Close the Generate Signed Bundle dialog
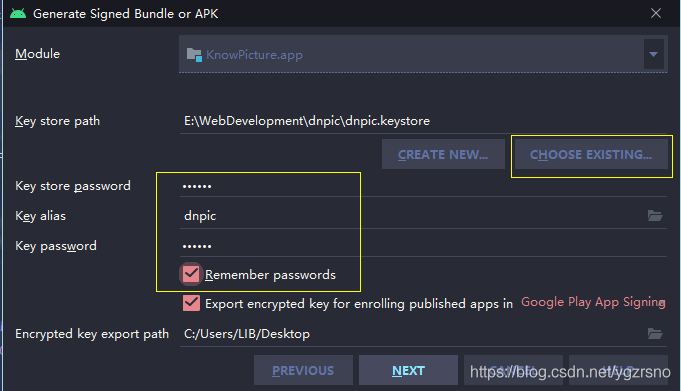681x391 pixels. pos(656,13)
